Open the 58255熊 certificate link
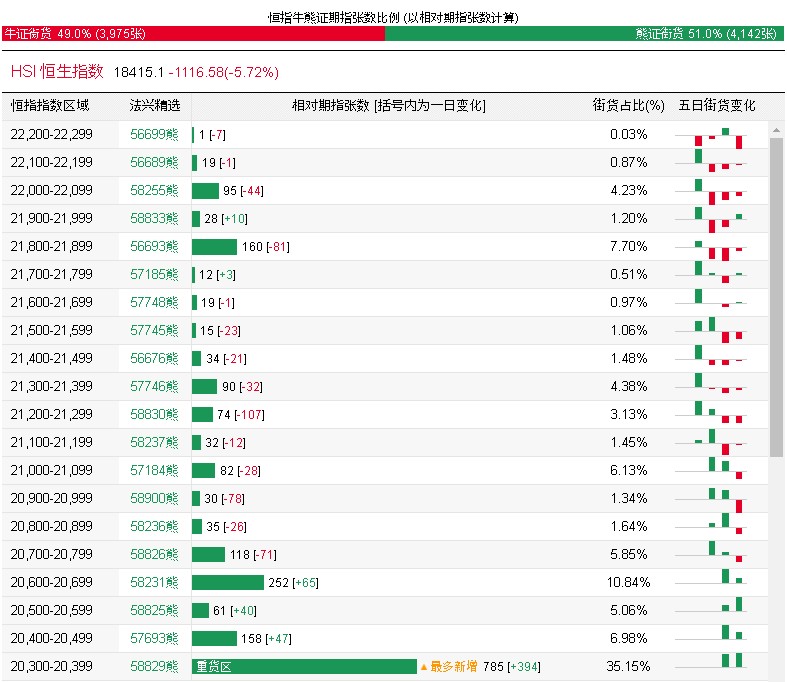The image size is (787, 682). tap(154, 191)
